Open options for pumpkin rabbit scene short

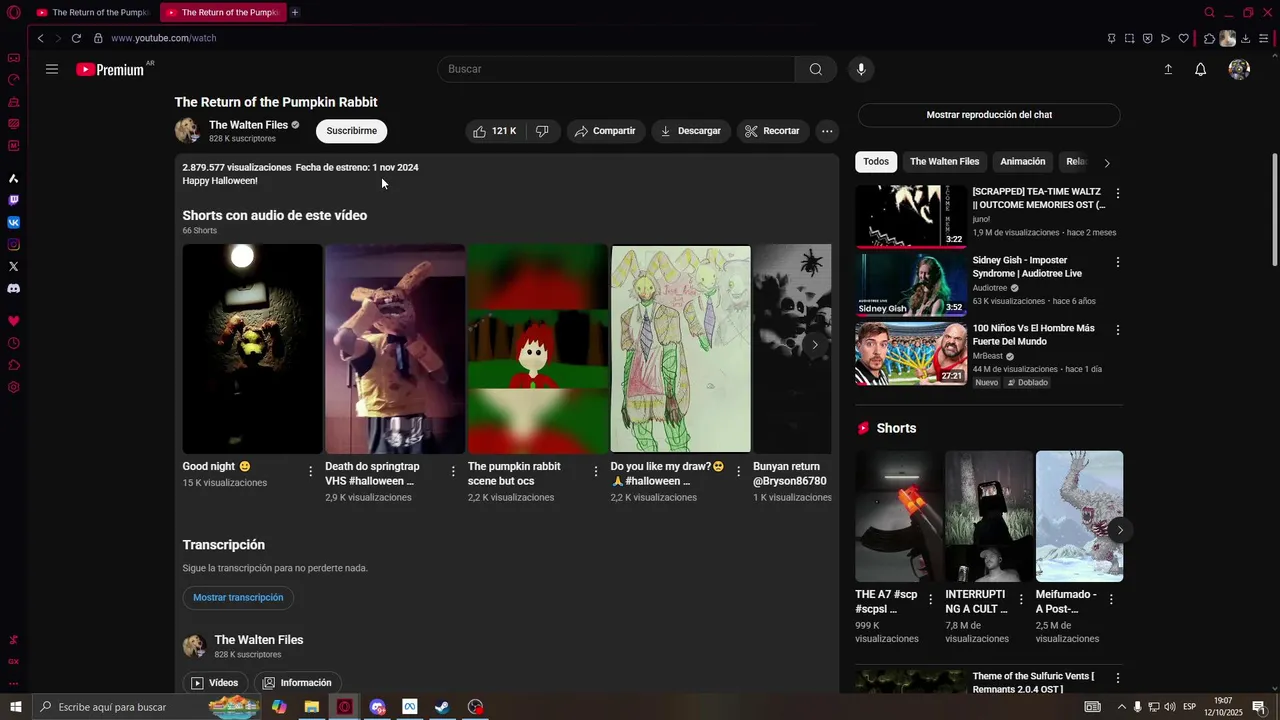click(596, 471)
